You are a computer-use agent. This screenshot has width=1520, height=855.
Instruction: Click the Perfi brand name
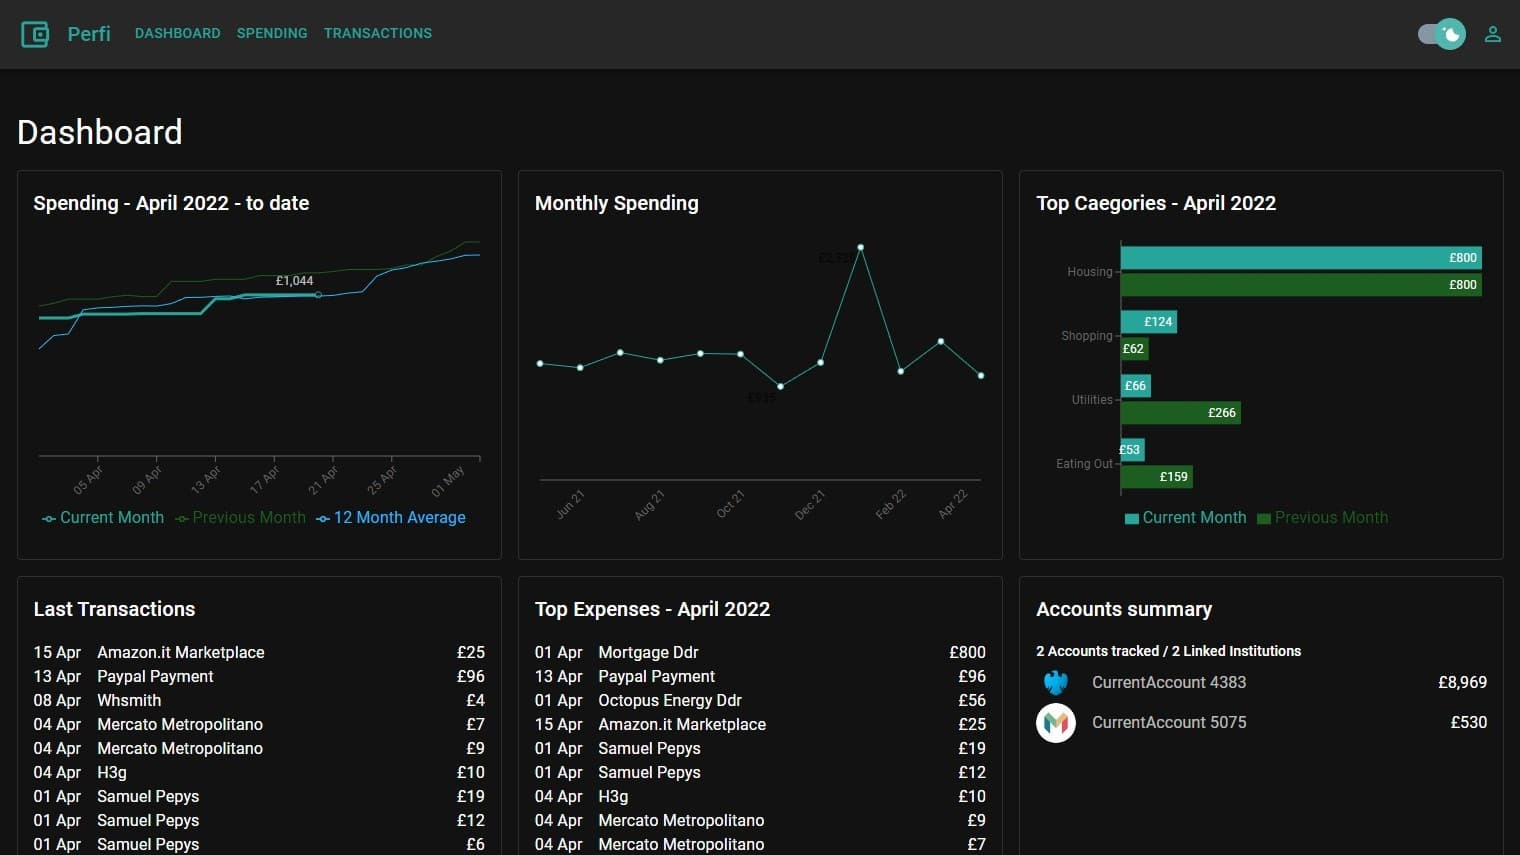[89, 34]
